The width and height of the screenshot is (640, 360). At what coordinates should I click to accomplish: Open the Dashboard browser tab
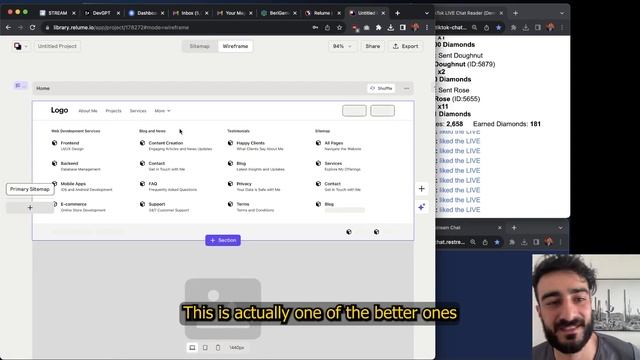pyautogui.click(x=146, y=13)
